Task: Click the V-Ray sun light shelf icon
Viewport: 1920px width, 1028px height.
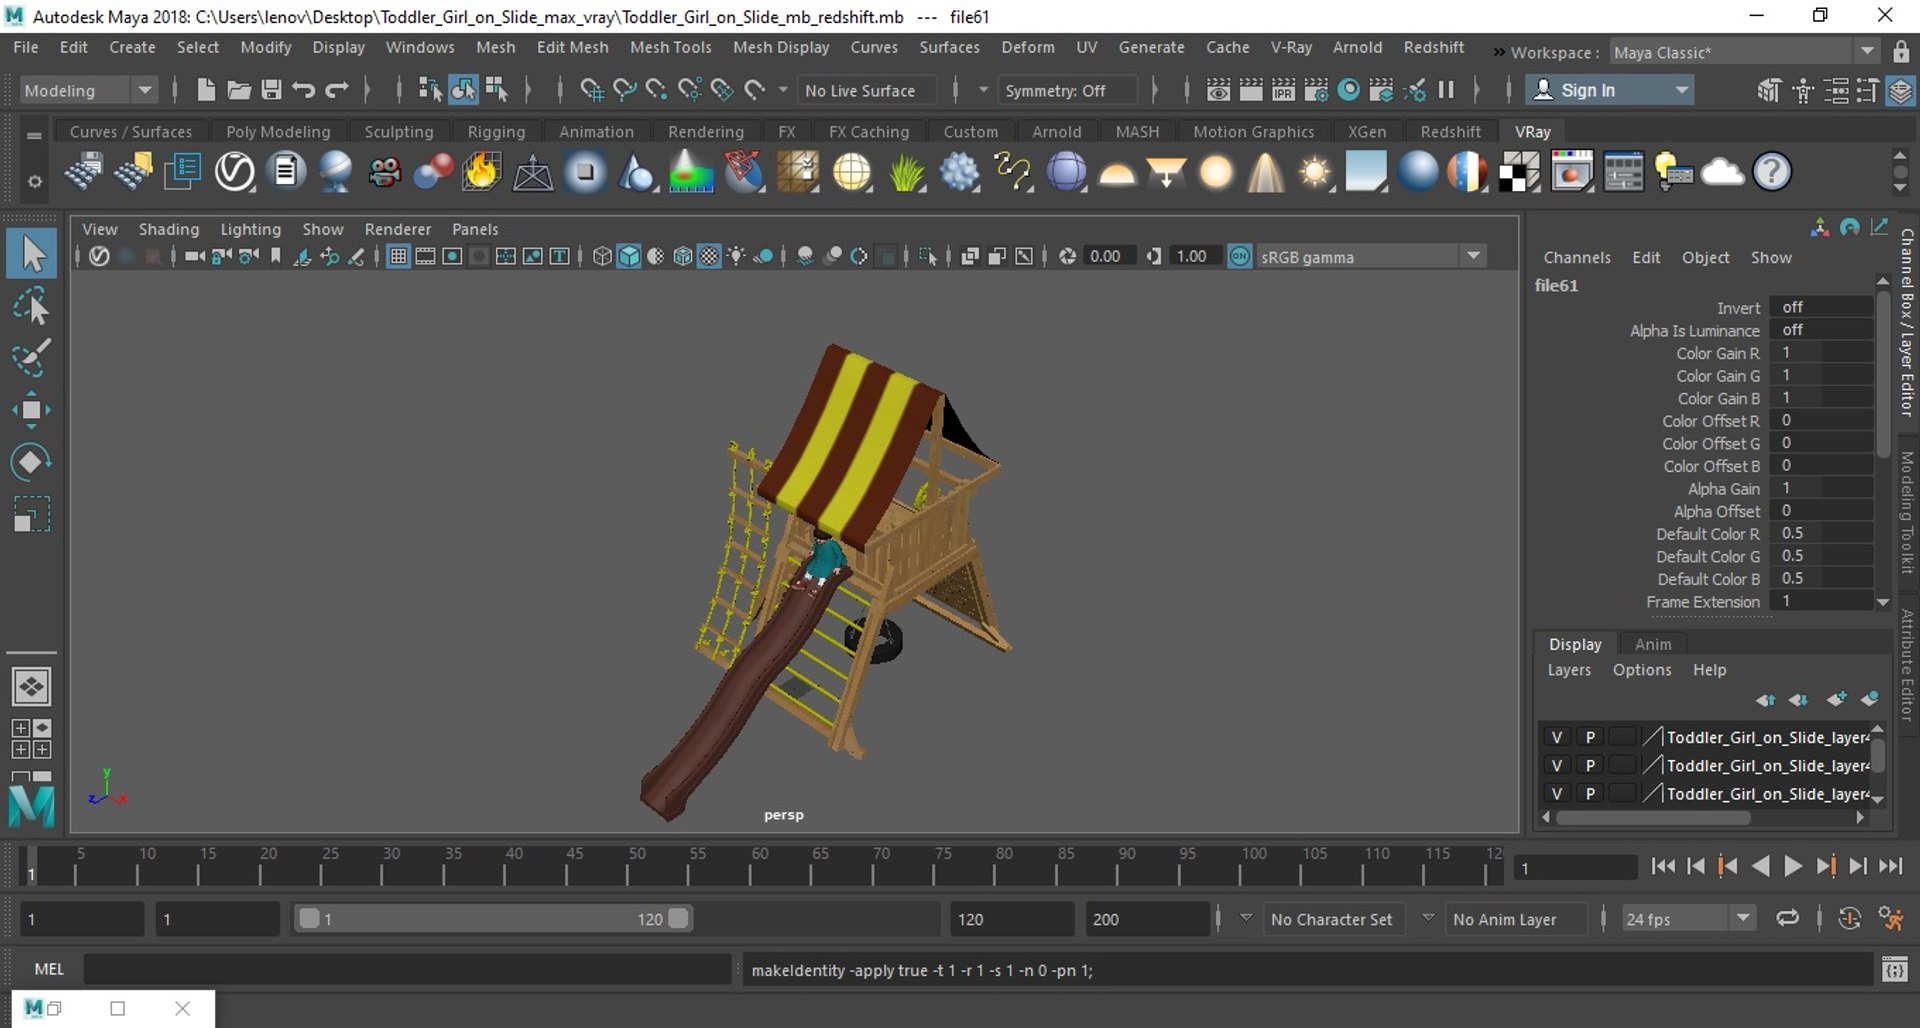Action: point(1316,172)
